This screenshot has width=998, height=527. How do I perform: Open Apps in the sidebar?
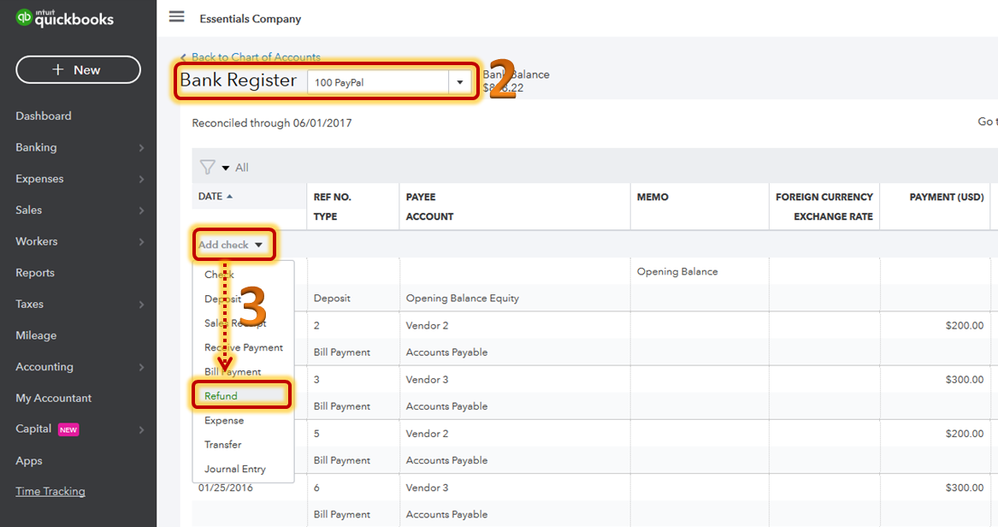(29, 461)
